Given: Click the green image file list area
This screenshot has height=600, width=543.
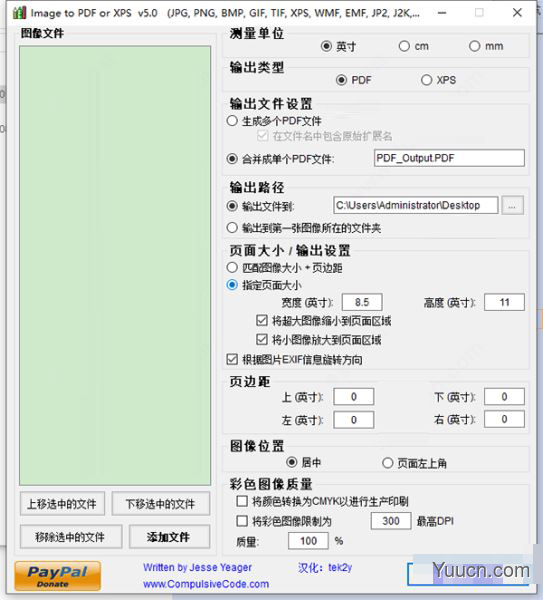Looking at the screenshot, I should tap(115, 266).
